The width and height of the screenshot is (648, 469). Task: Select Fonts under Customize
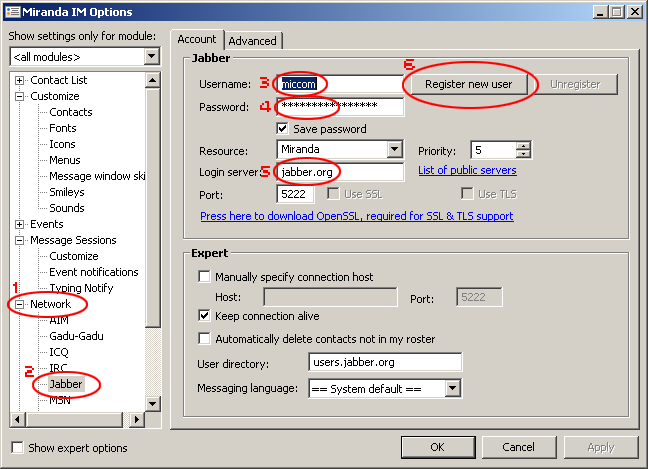[x=63, y=128]
